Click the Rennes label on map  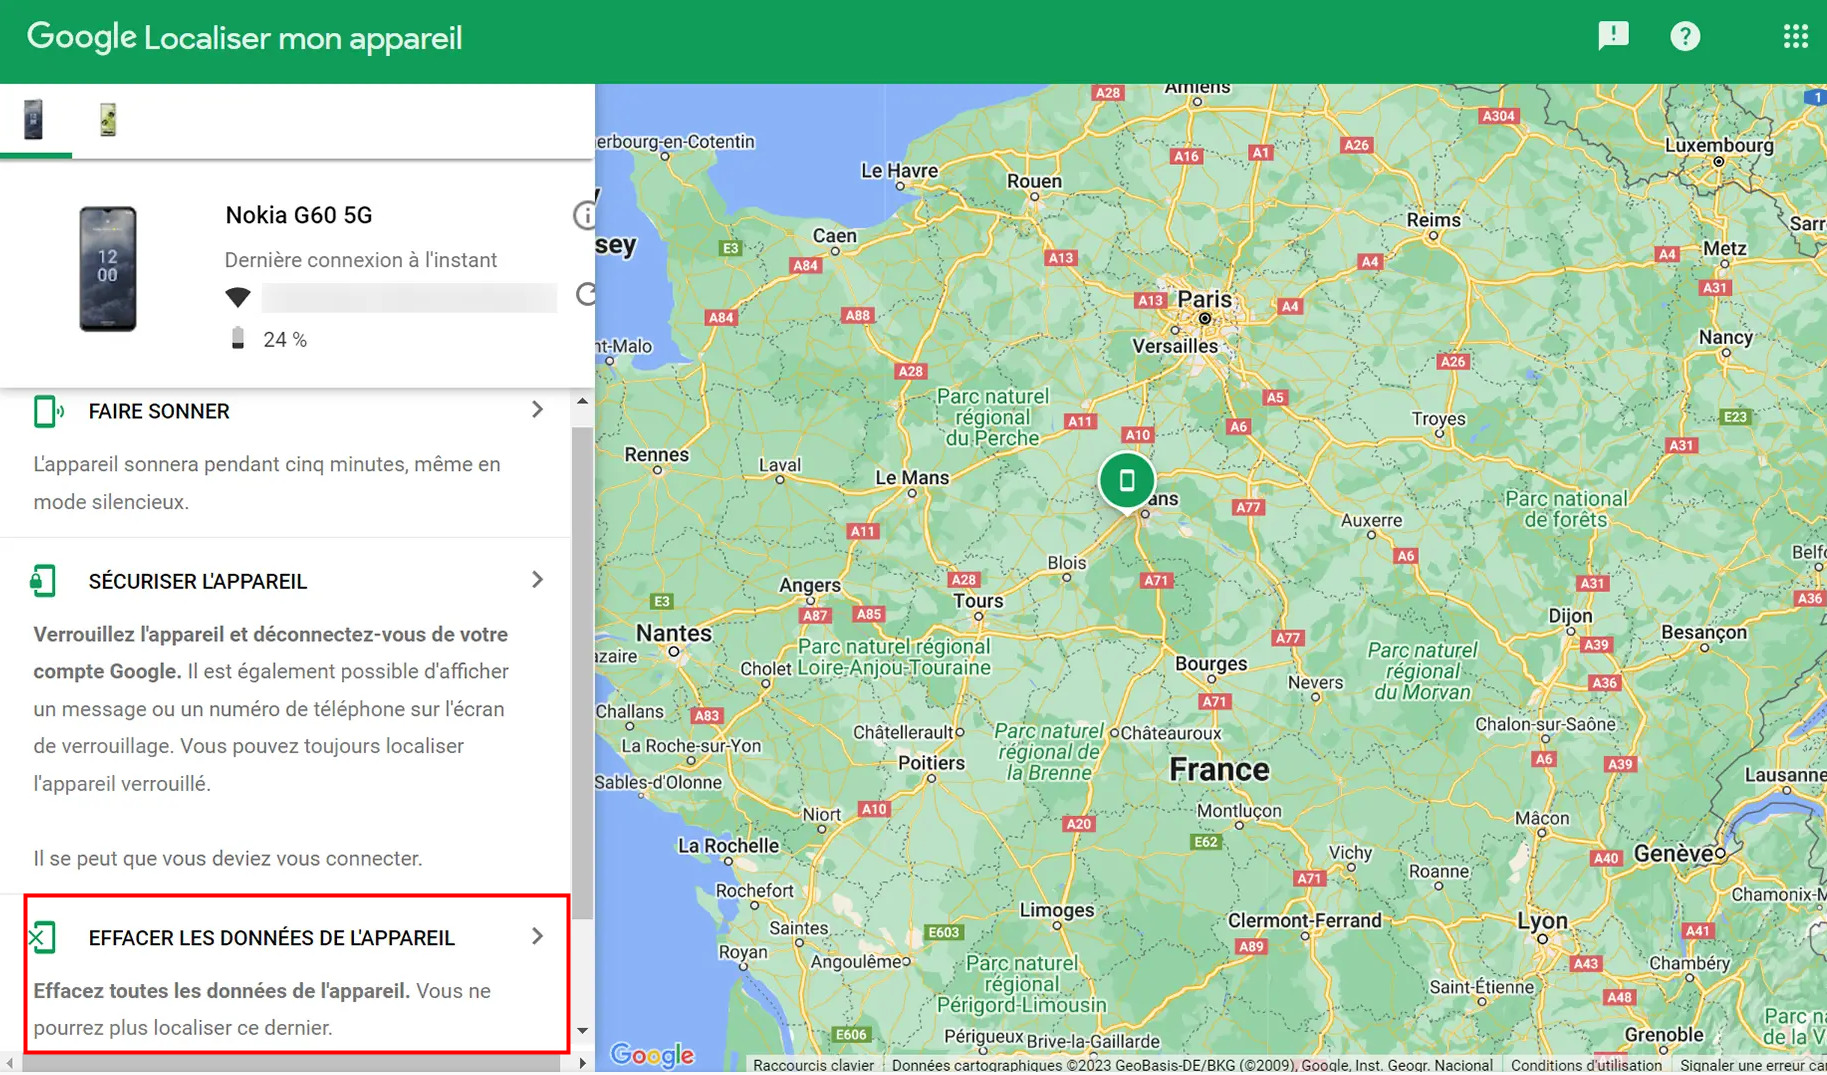pos(657,454)
